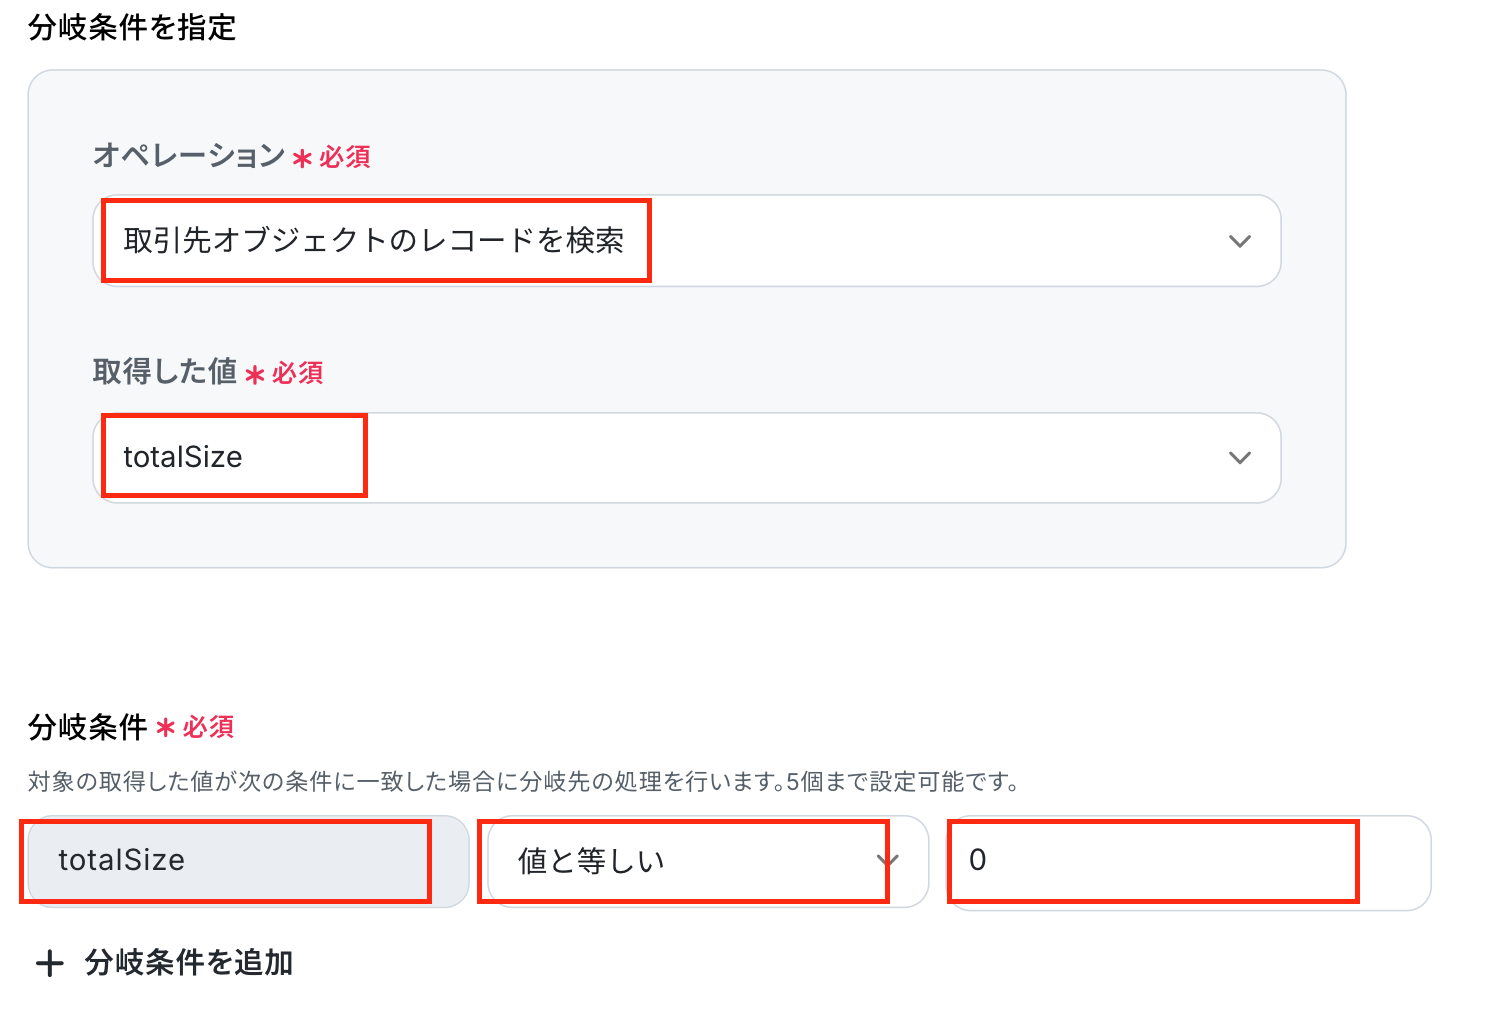Expand the 取得した値 dropdown chevron
Viewport: 1496px width, 1010px height.
(x=1240, y=457)
